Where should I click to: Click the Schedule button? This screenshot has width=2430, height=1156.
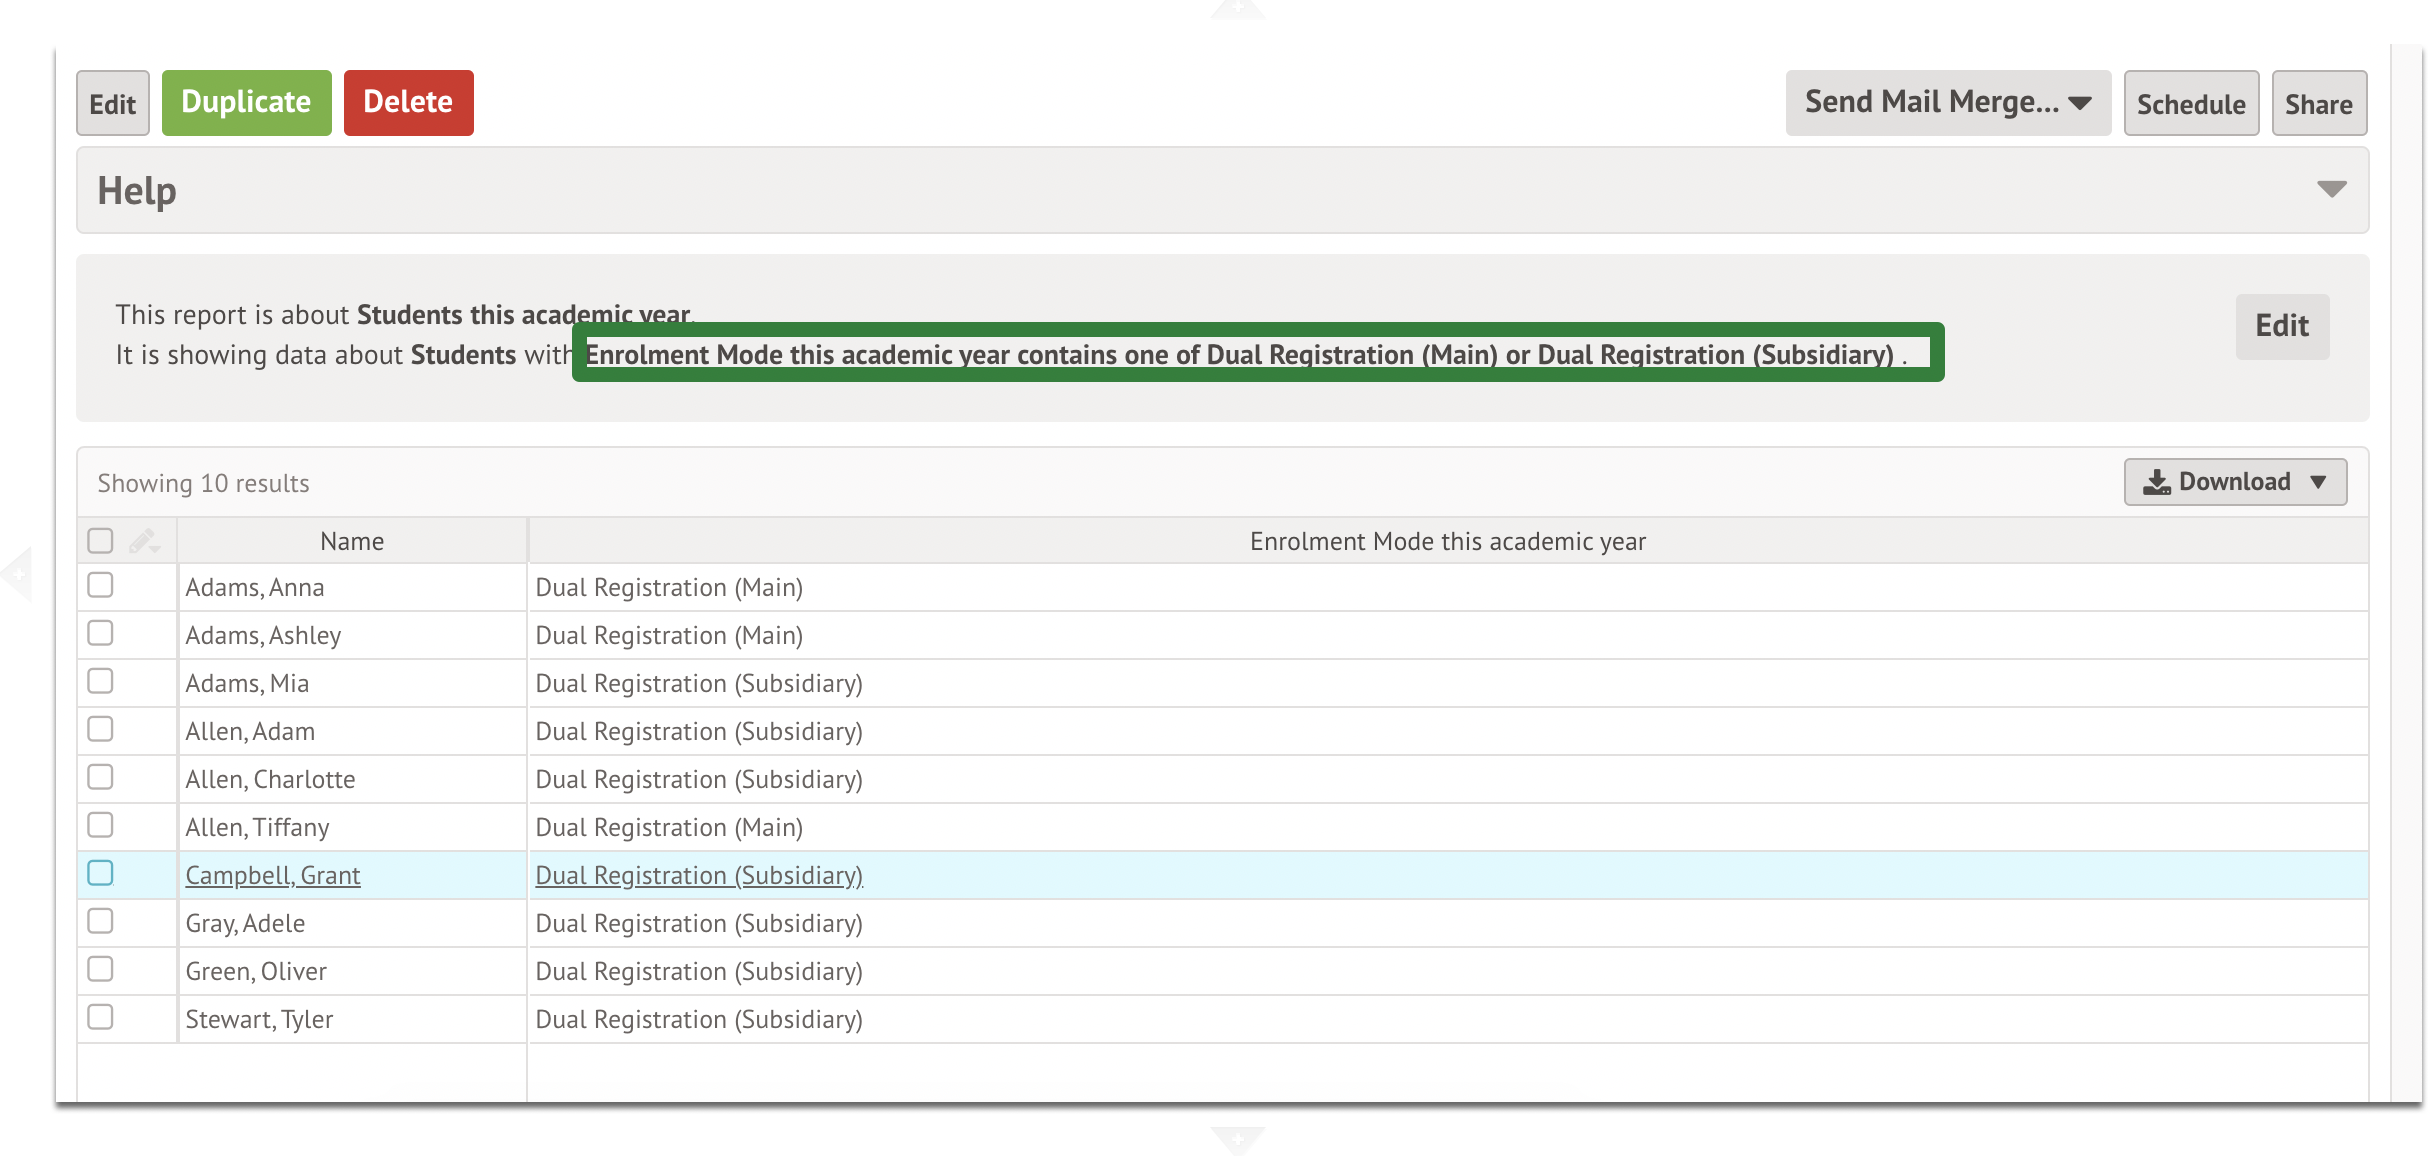[2190, 102]
